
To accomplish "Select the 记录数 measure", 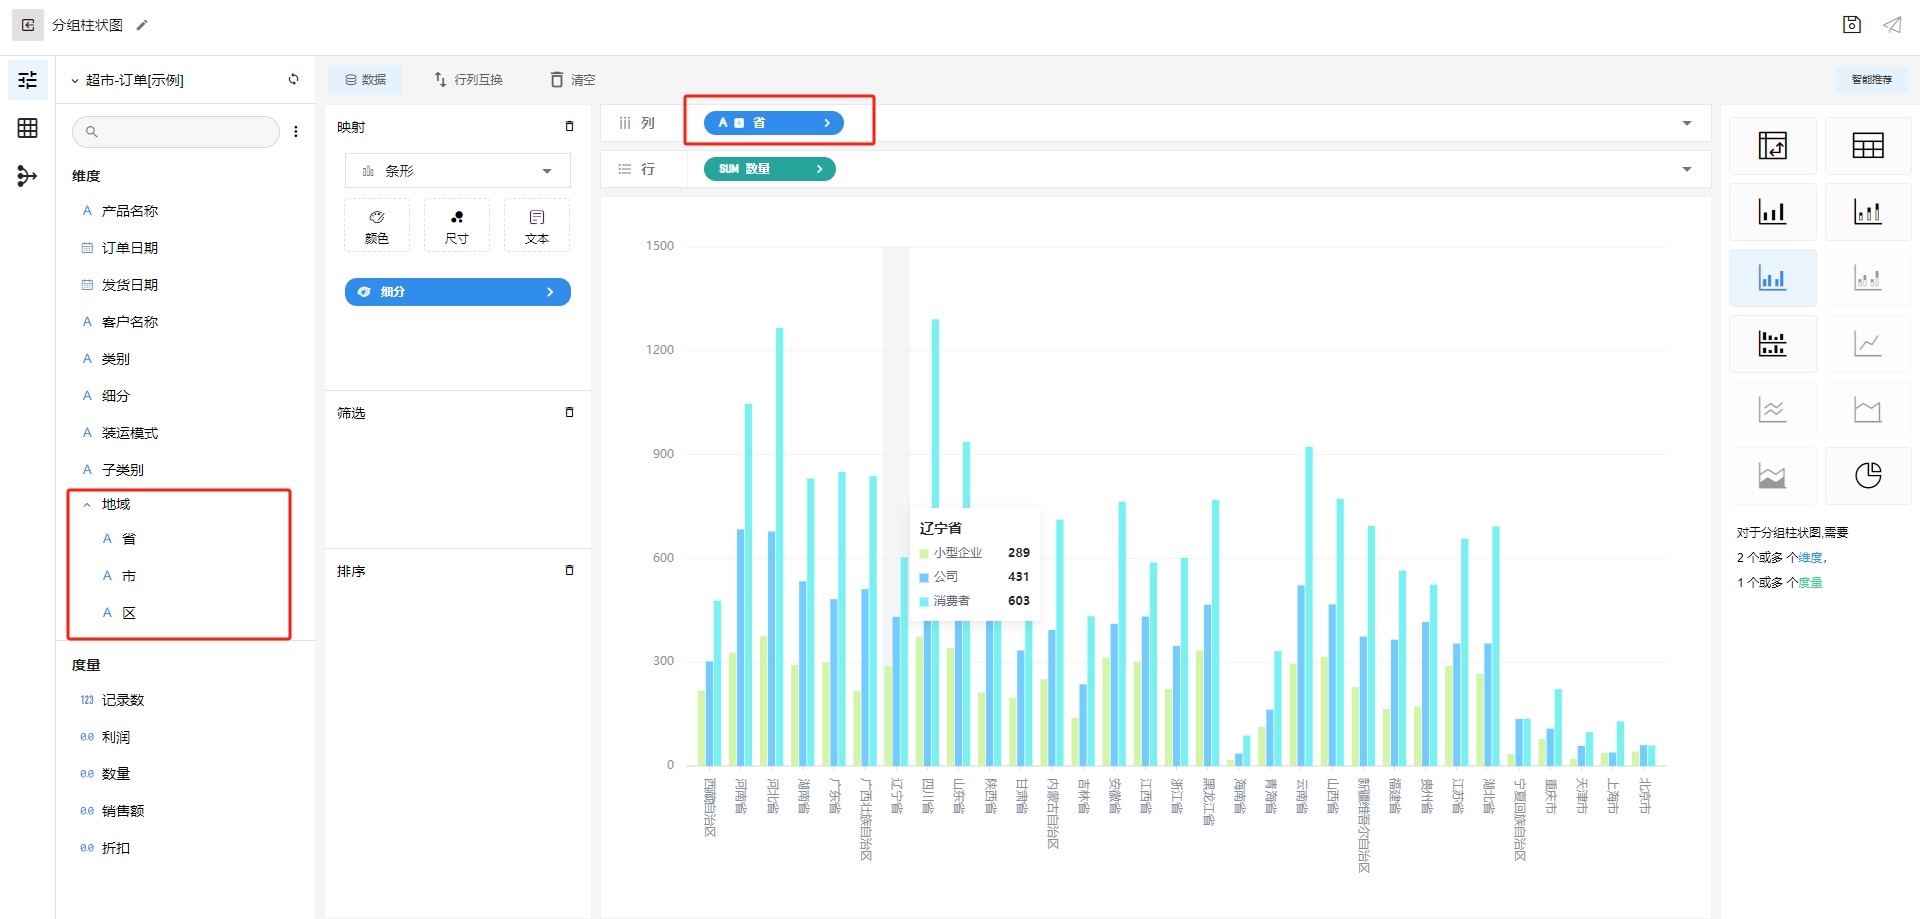I will point(123,700).
